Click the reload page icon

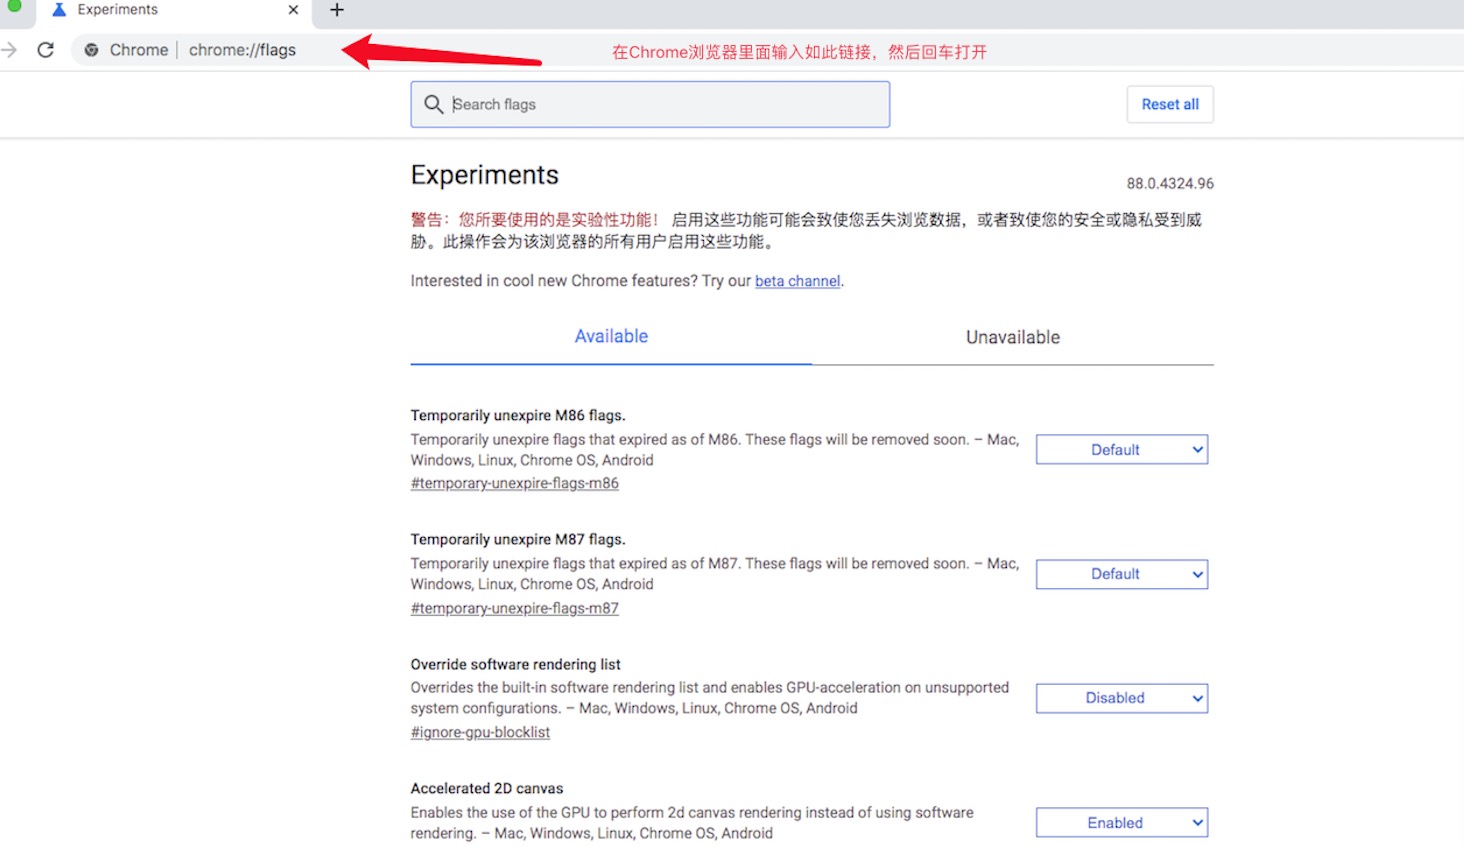45,50
